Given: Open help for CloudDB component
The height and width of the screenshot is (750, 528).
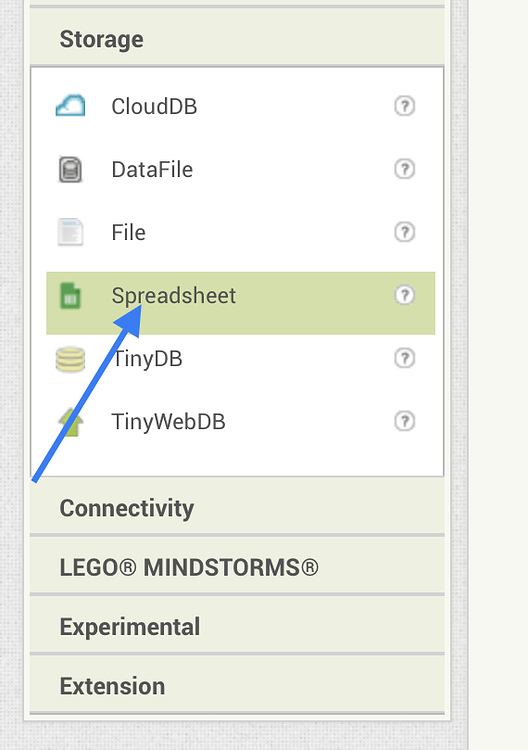Looking at the screenshot, I should point(405,106).
